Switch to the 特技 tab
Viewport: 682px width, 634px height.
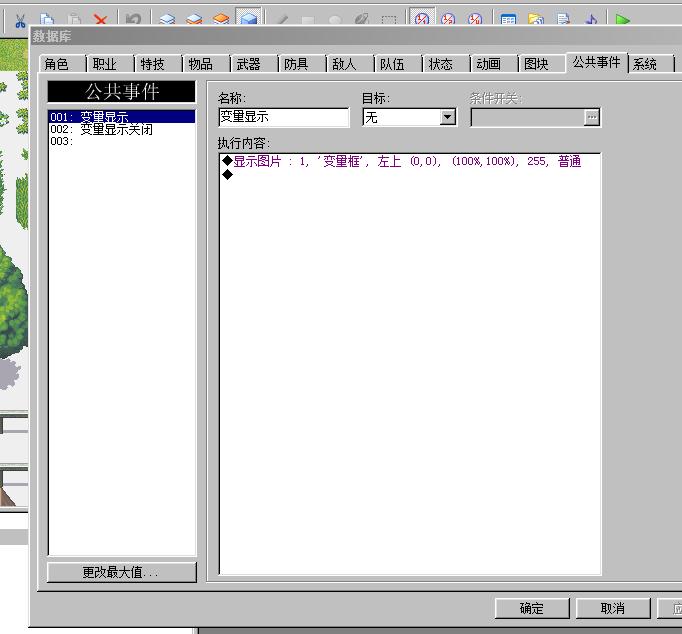coord(157,64)
